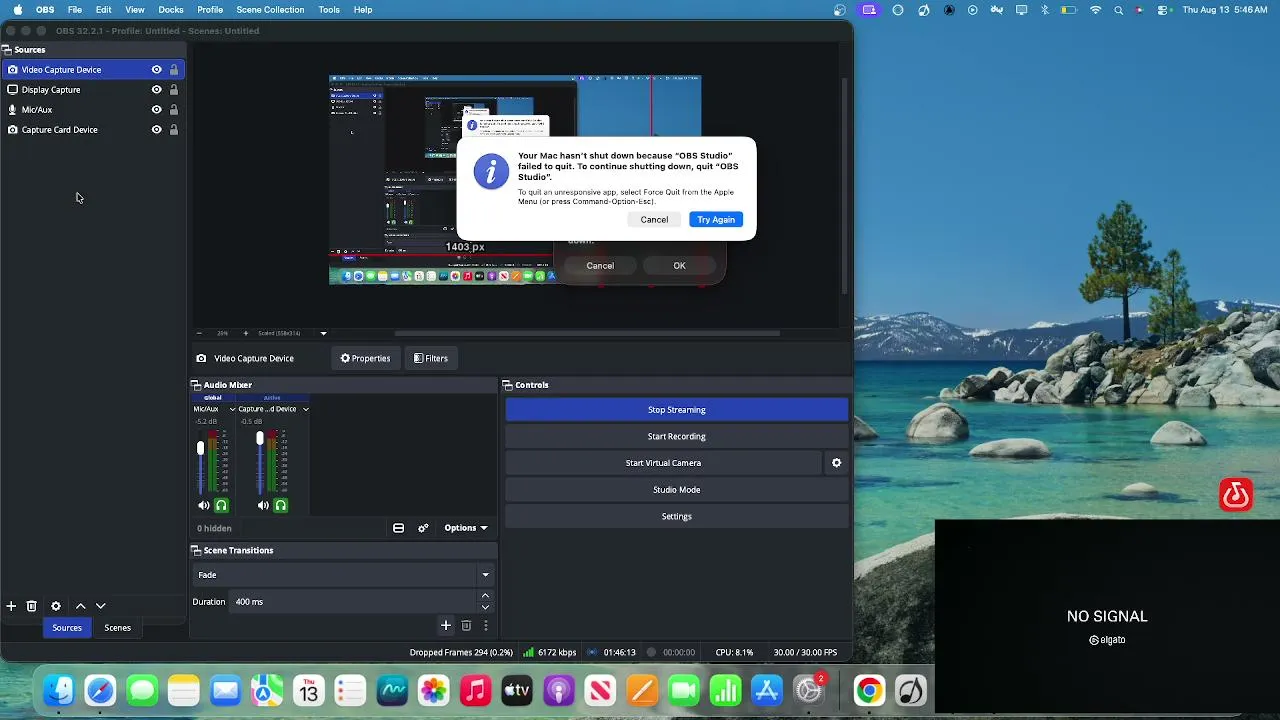
Task: Toggle visibility of Display Capture source
Action: [156, 90]
